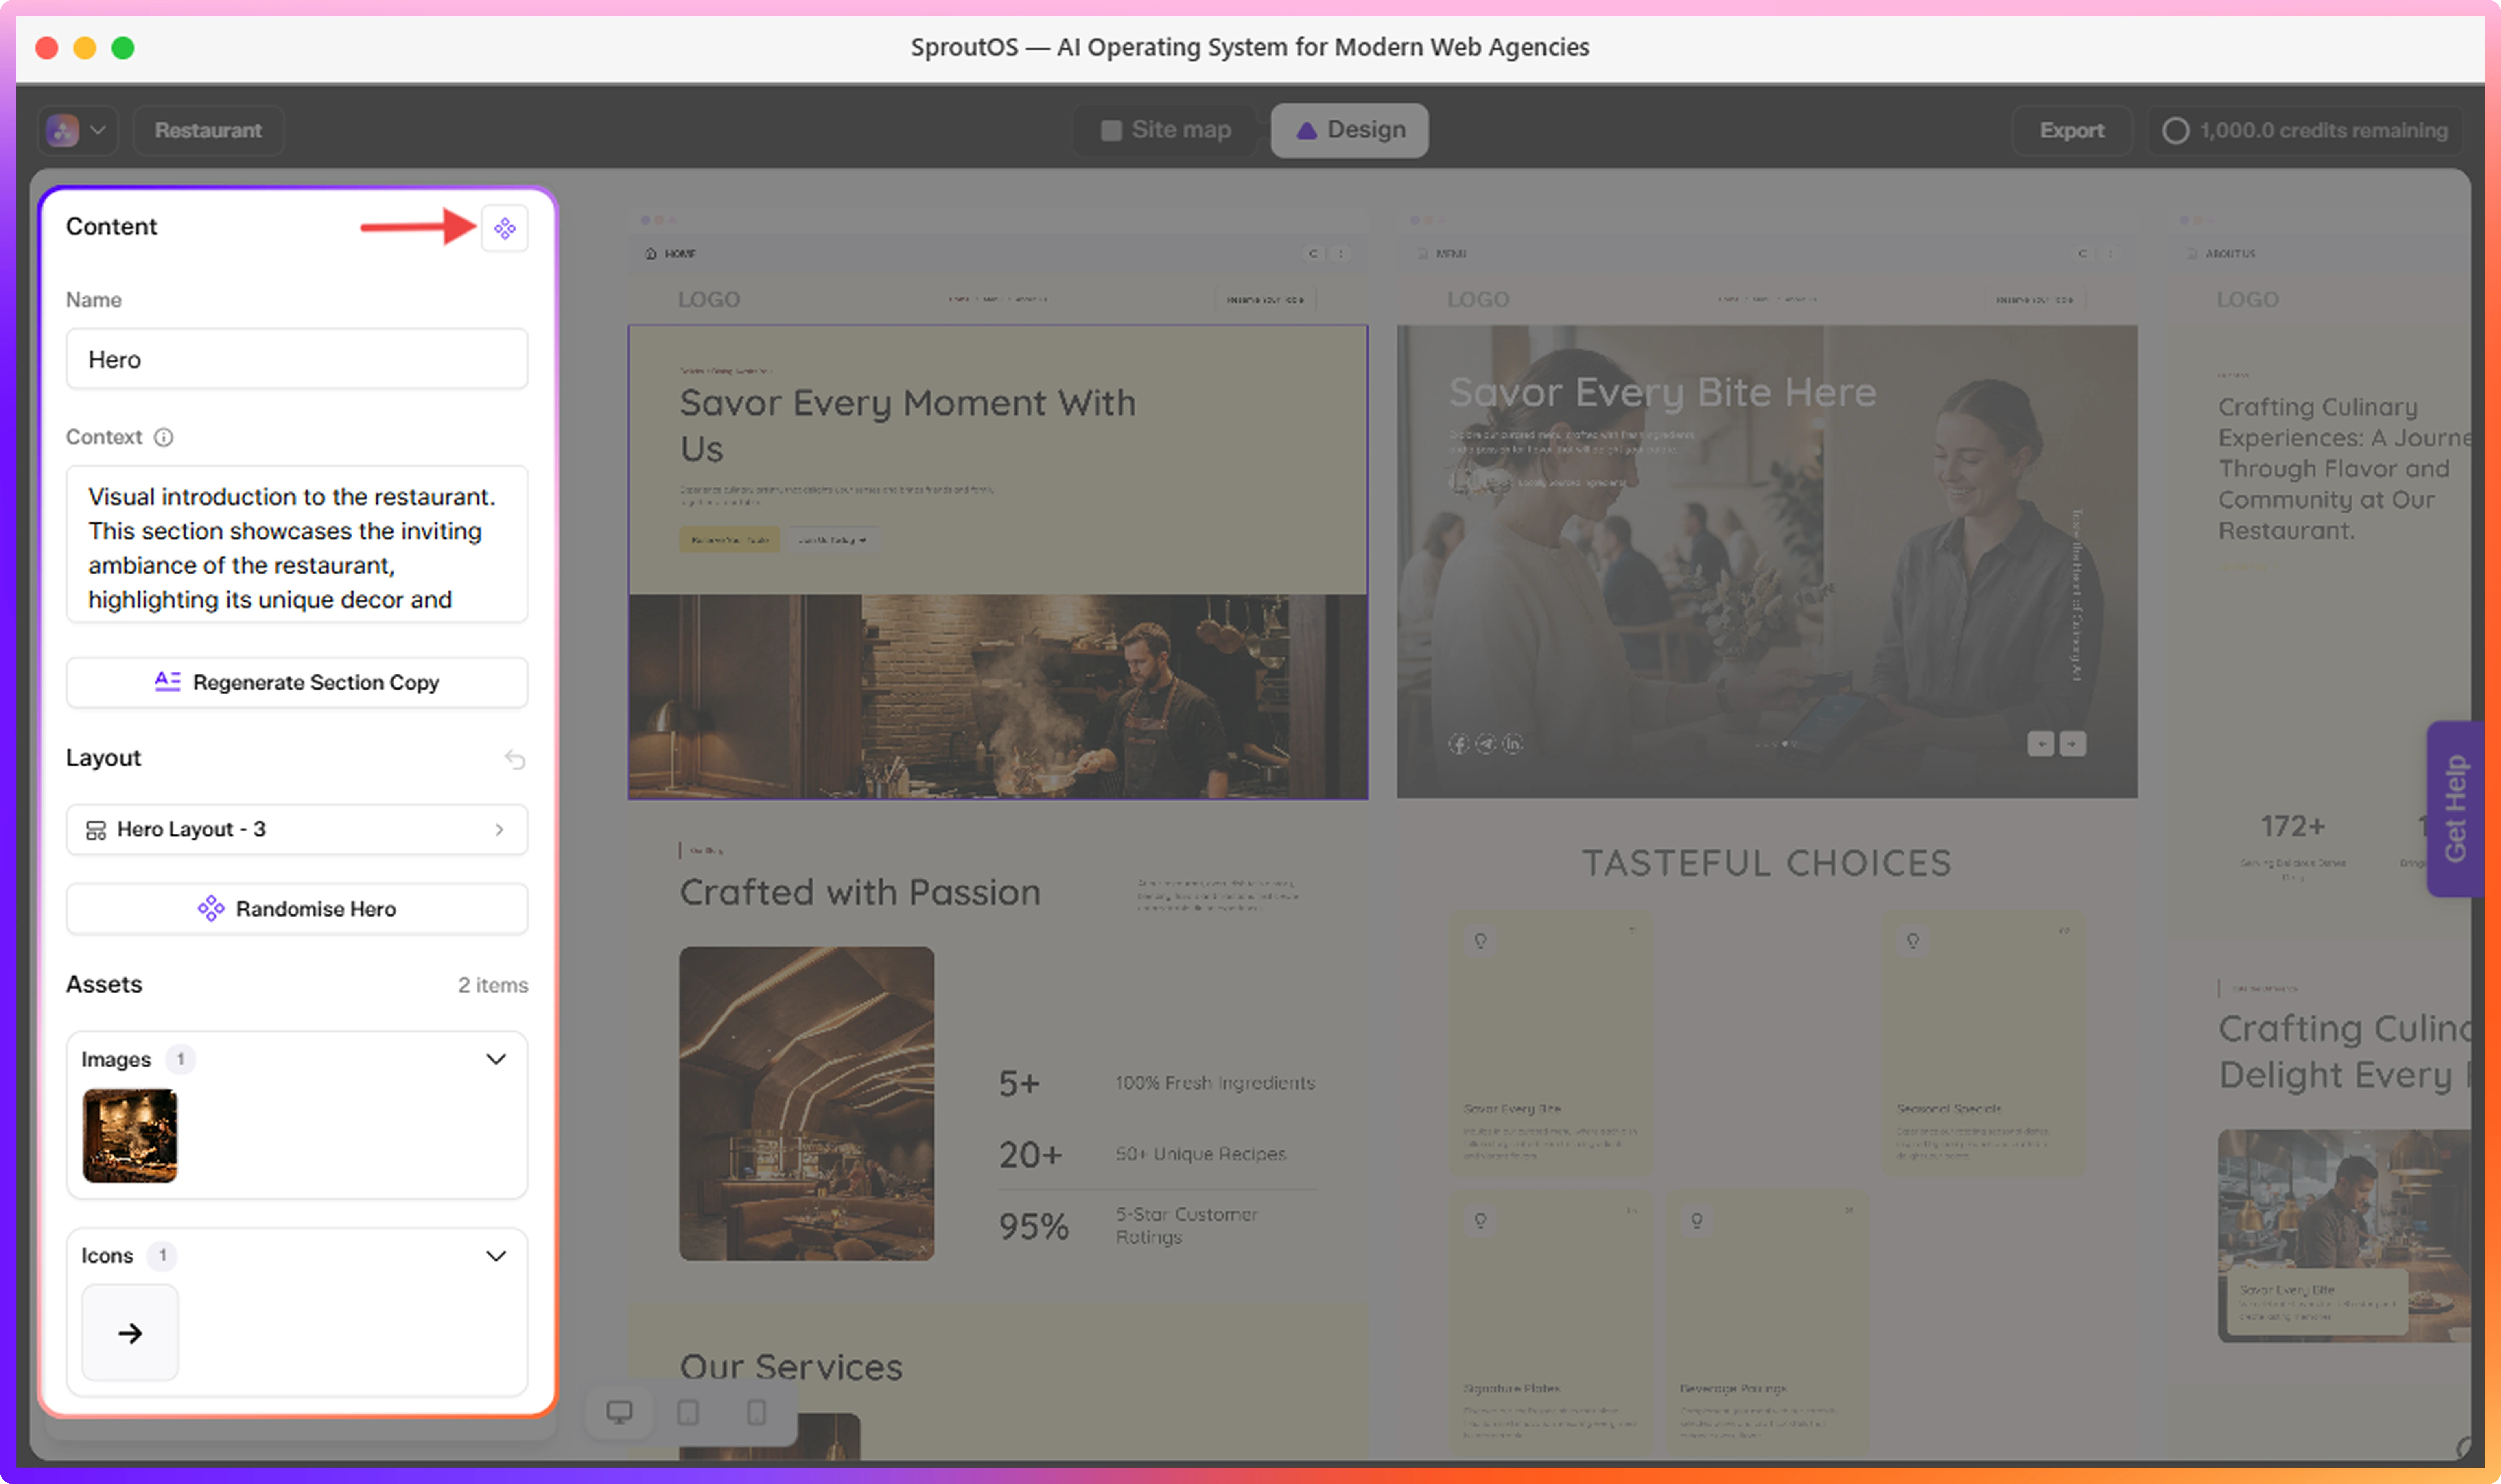Click the Layout undo arrow icon

click(x=515, y=759)
